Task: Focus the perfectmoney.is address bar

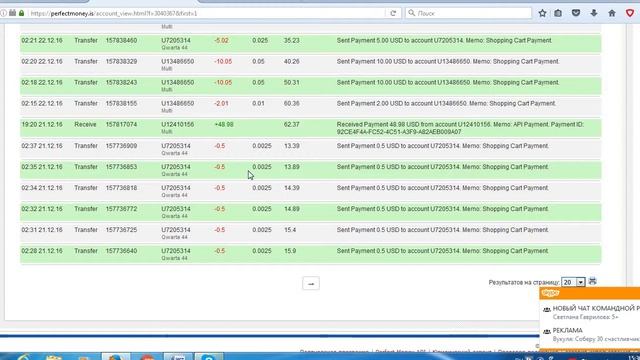Action: tap(206, 13)
